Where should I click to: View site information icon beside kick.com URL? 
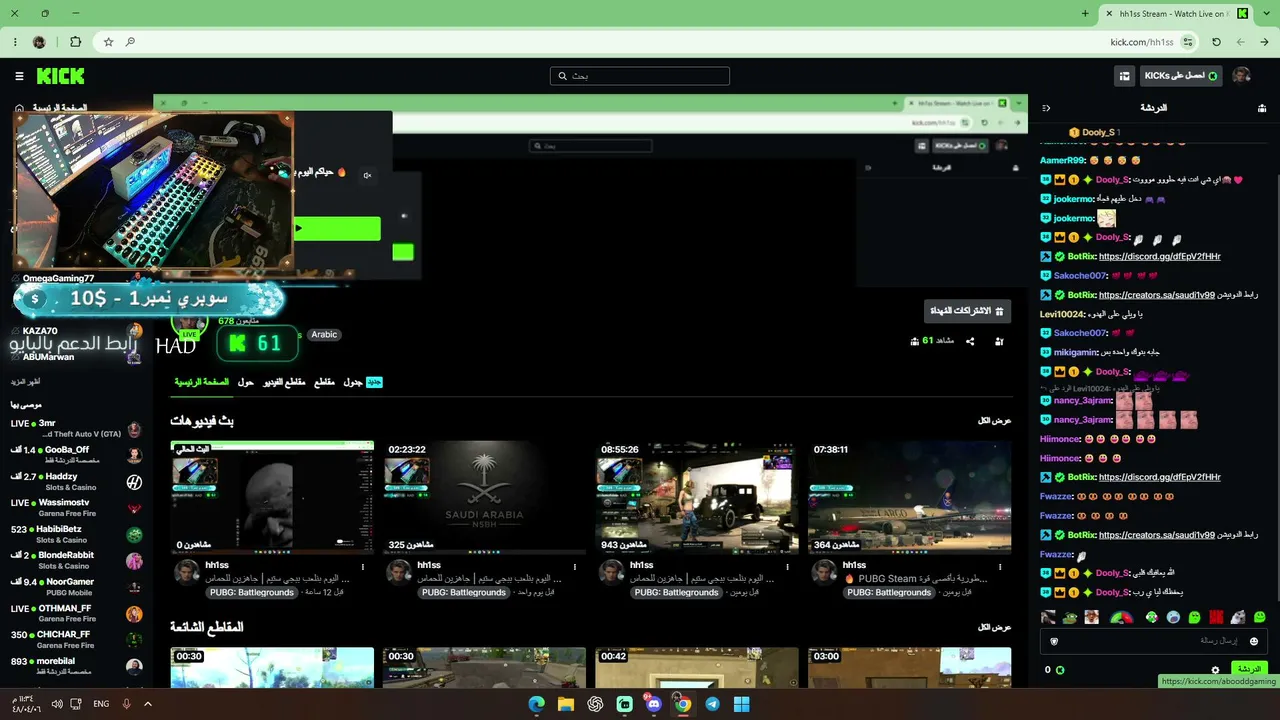click(x=1188, y=42)
